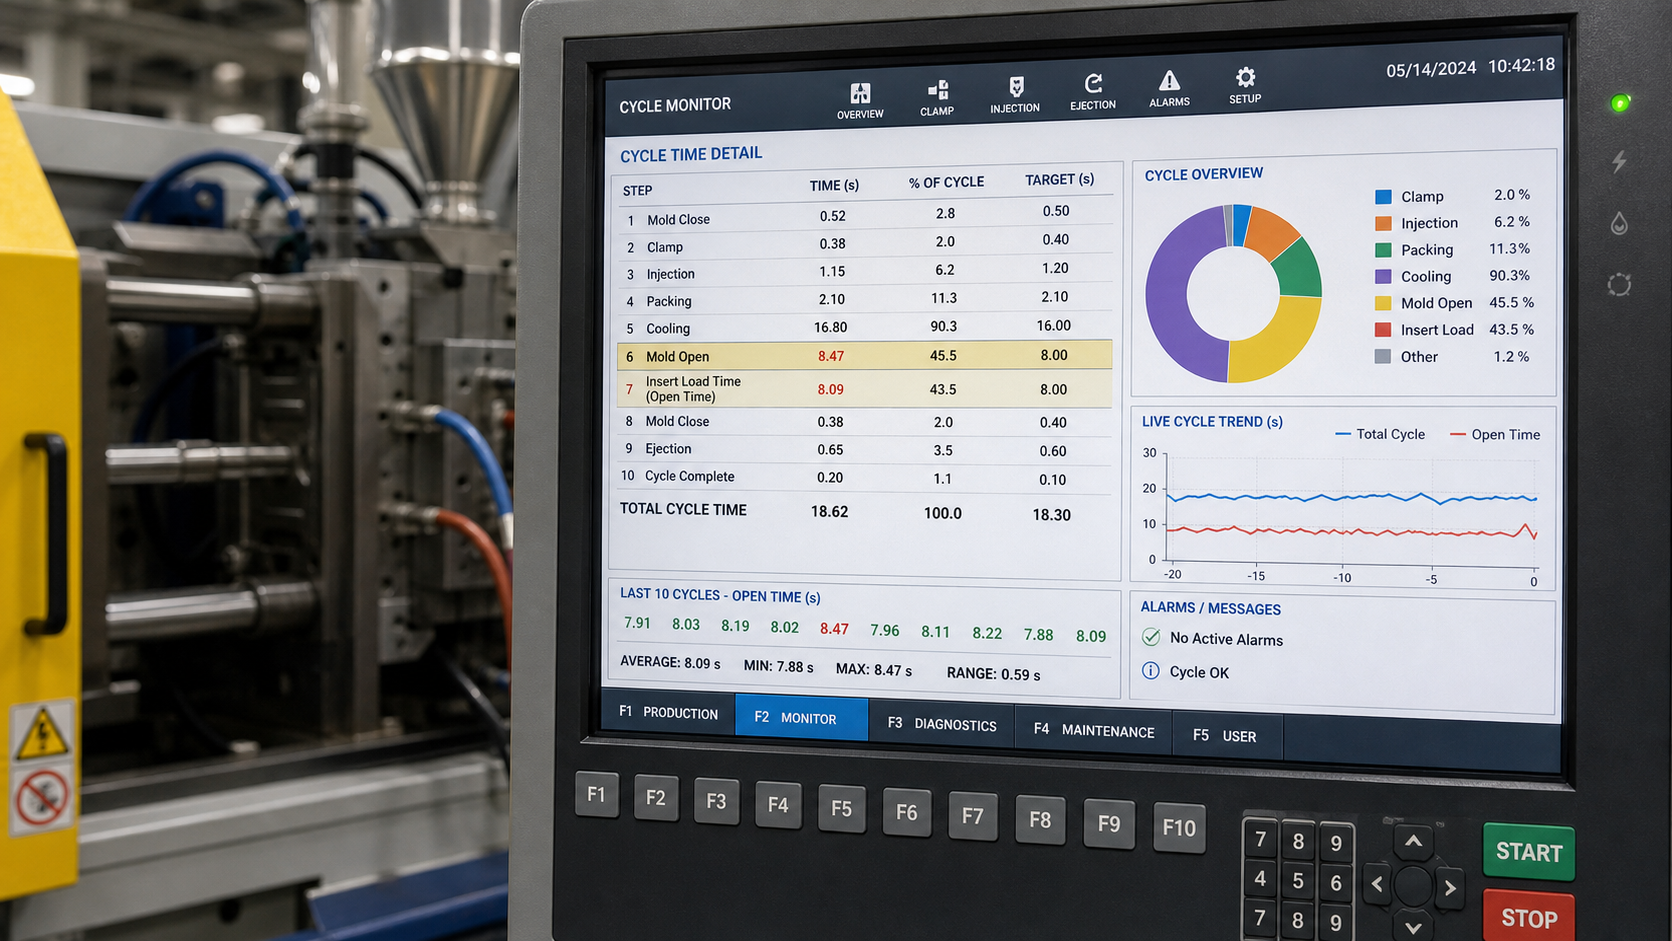The image size is (1672, 941).
Task: Open the F4 Maintenance tab
Action: tap(1094, 731)
